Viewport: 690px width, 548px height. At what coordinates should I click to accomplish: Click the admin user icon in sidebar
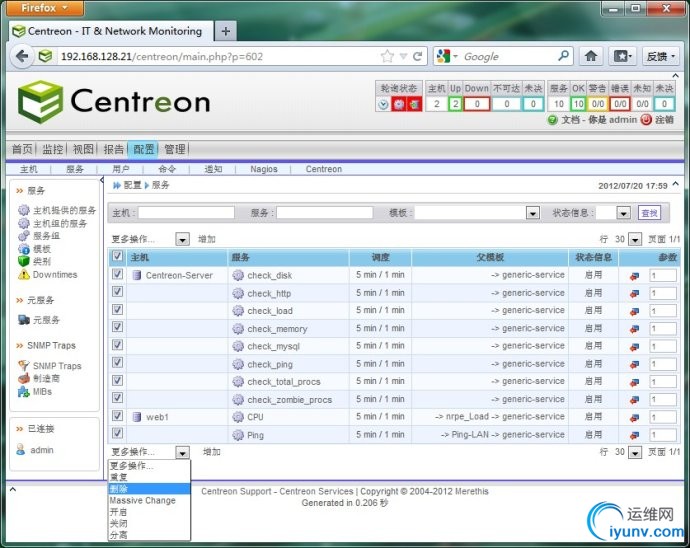(x=21, y=449)
